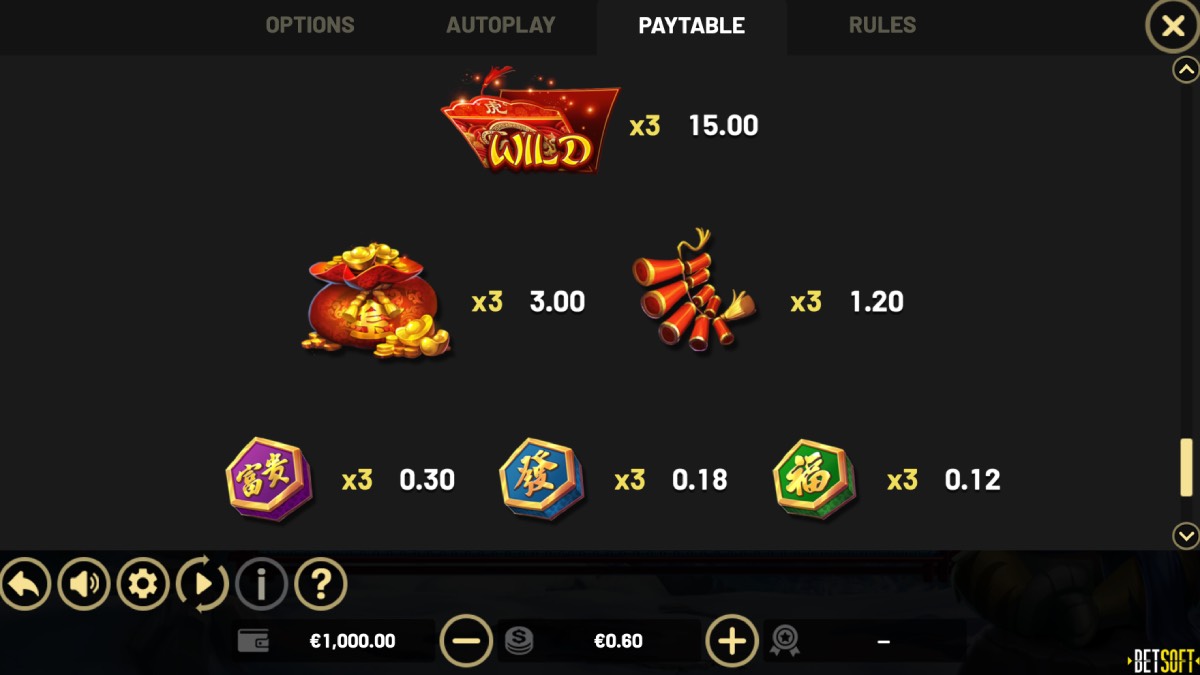
Task: Click the scroll down chevron arrow
Action: pyautogui.click(x=1186, y=536)
